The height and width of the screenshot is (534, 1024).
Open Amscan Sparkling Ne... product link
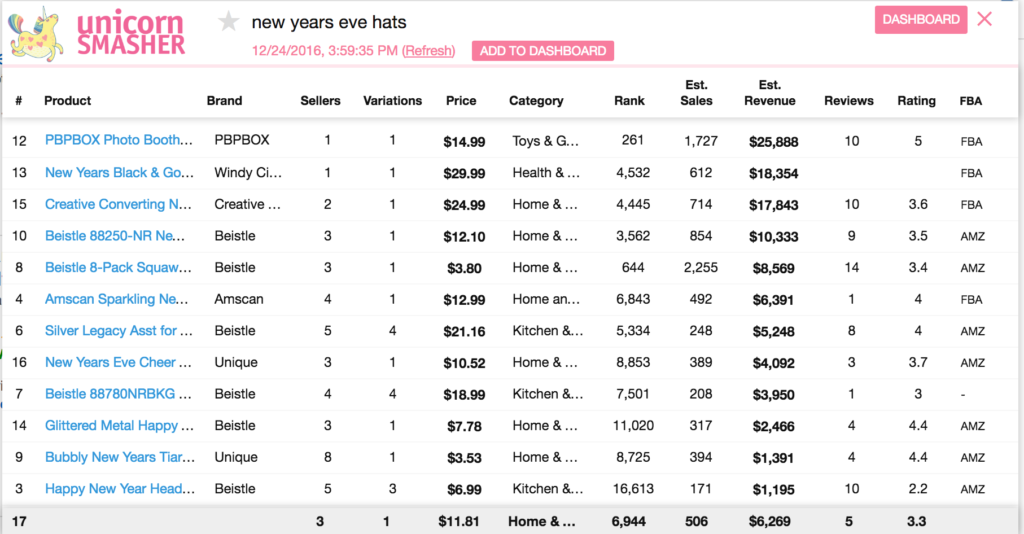click(116, 299)
